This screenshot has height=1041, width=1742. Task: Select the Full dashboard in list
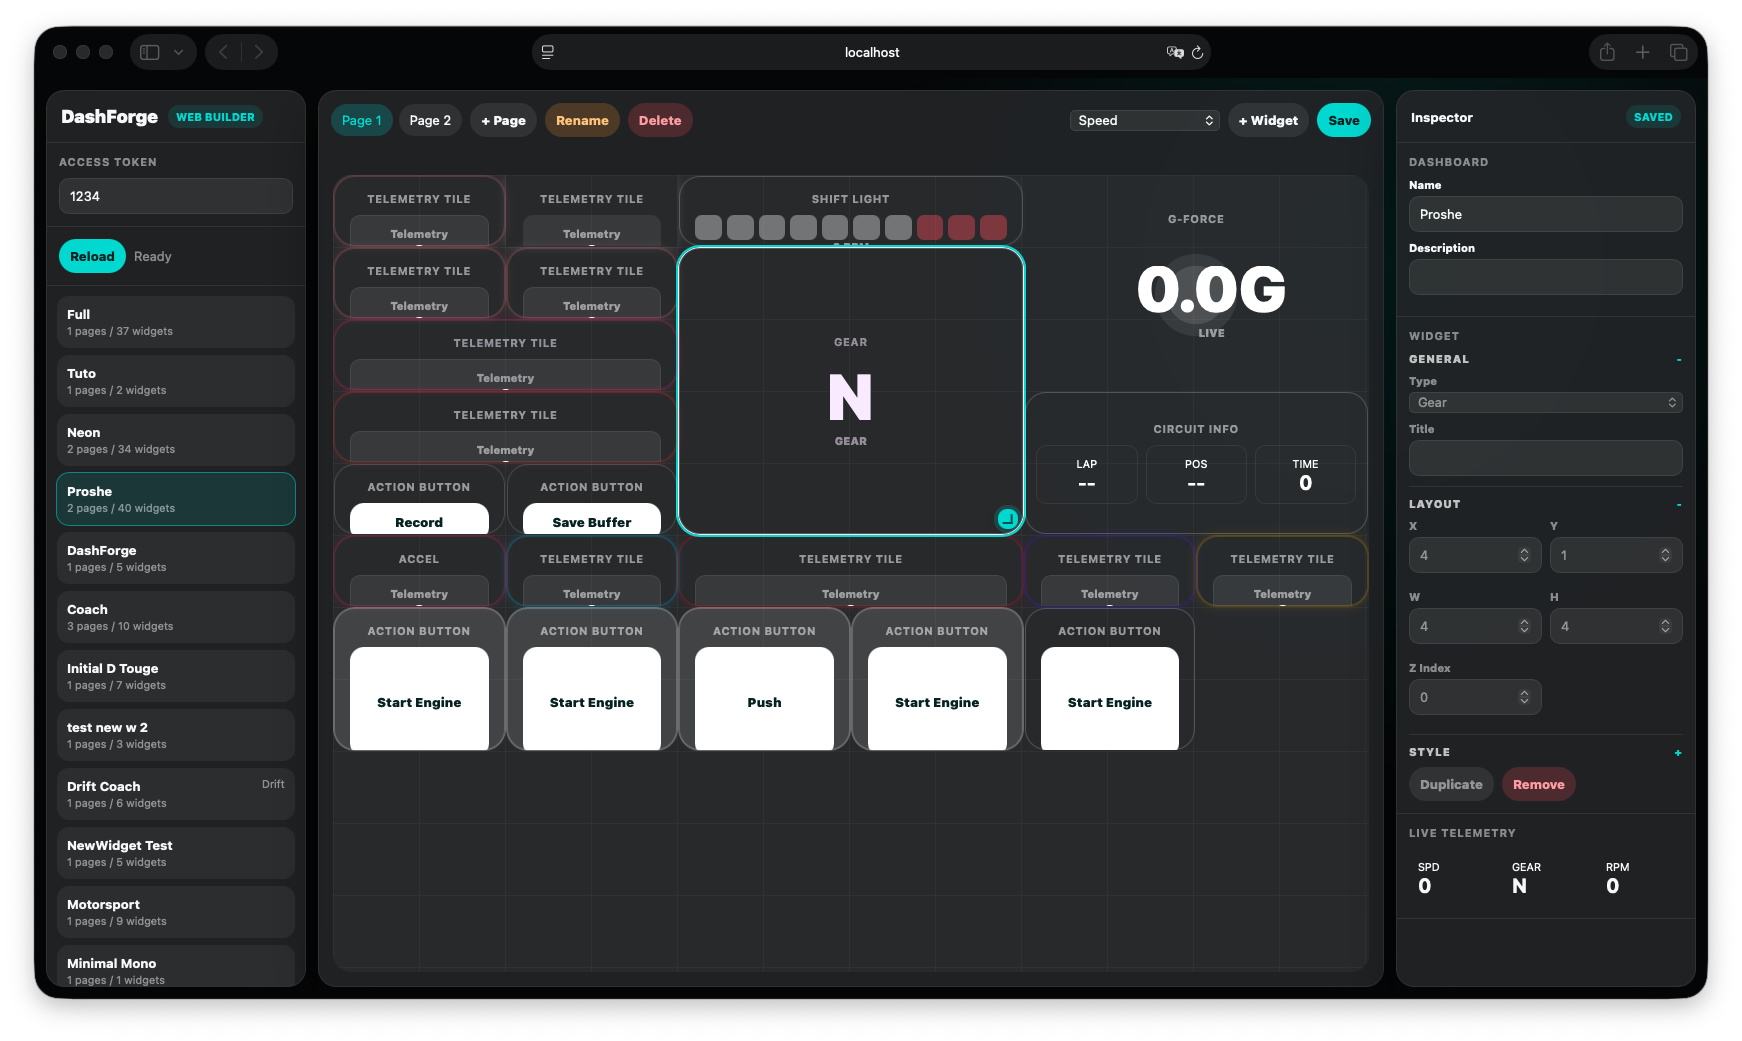point(176,322)
